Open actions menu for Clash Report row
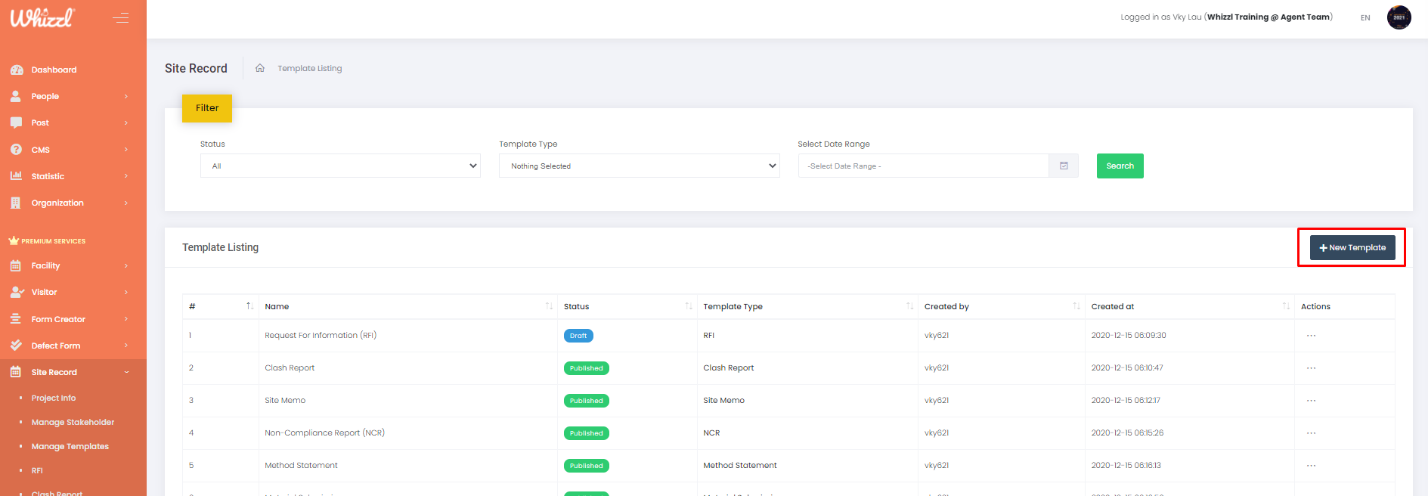The width and height of the screenshot is (1428, 496). [1311, 368]
